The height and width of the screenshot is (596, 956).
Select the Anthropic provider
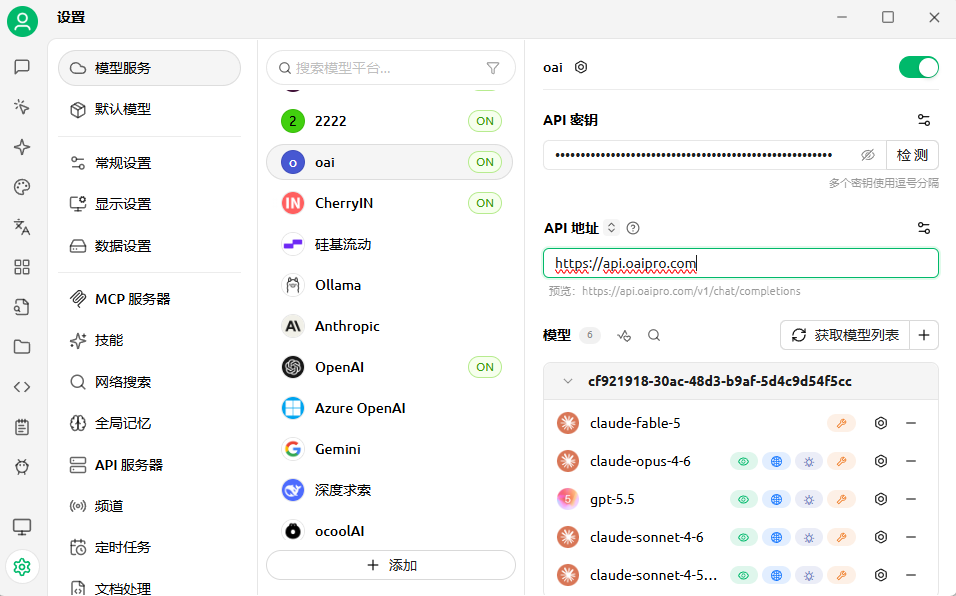tap(390, 326)
